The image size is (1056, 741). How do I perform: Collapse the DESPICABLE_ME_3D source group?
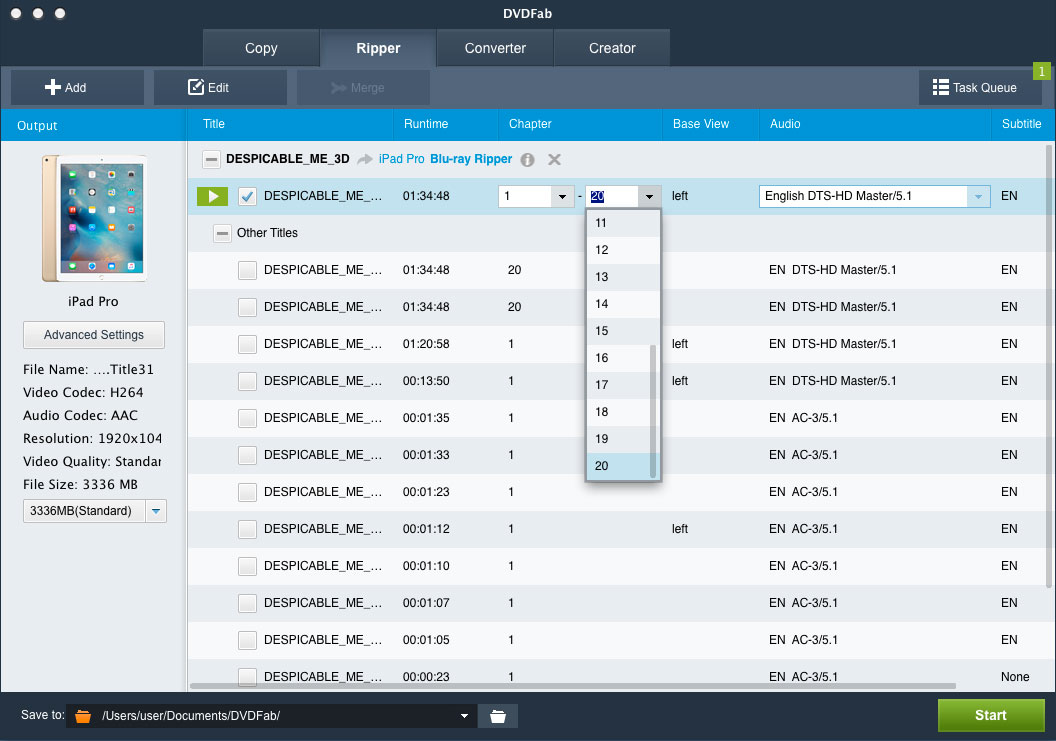(x=211, y=160)
